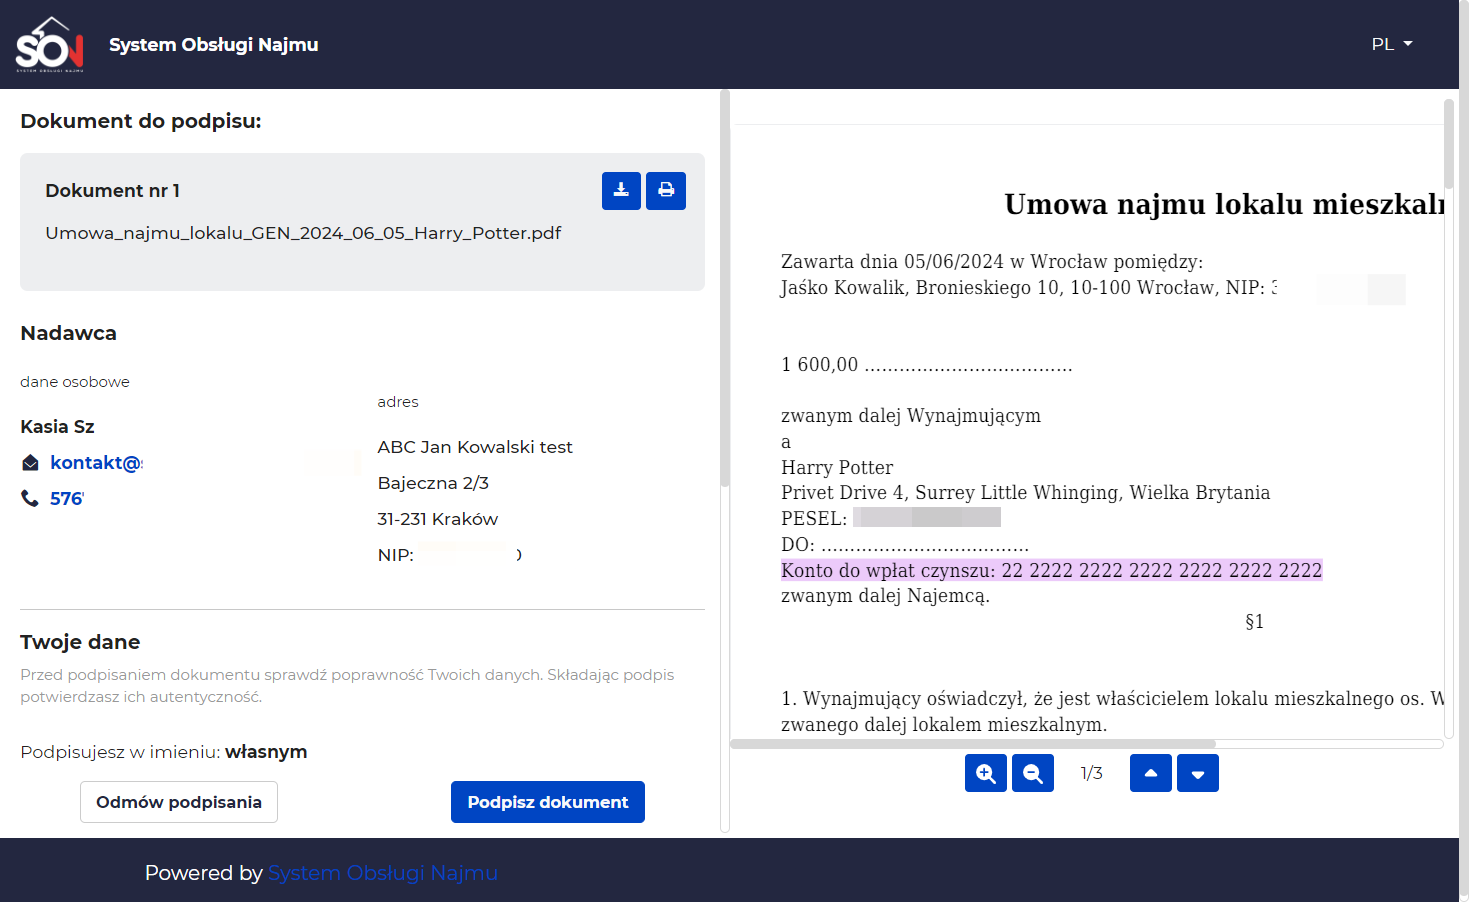Click System Obsługi Najmu header title
Image resolution: width=1469 pixels, height=902 pixels.
214,45
